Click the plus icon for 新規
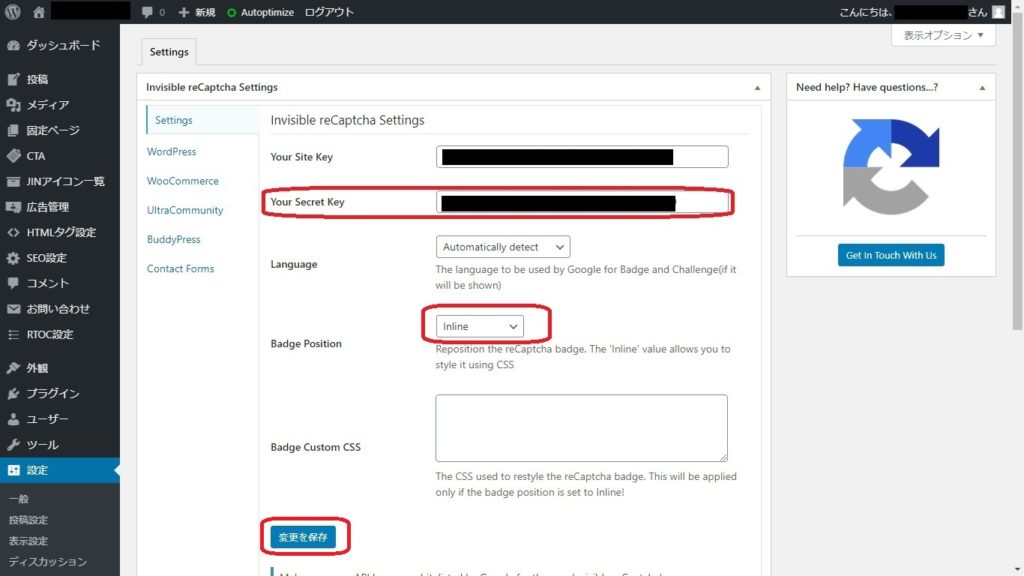Screen dimensions: 1024x576 [x=184, y=12]
